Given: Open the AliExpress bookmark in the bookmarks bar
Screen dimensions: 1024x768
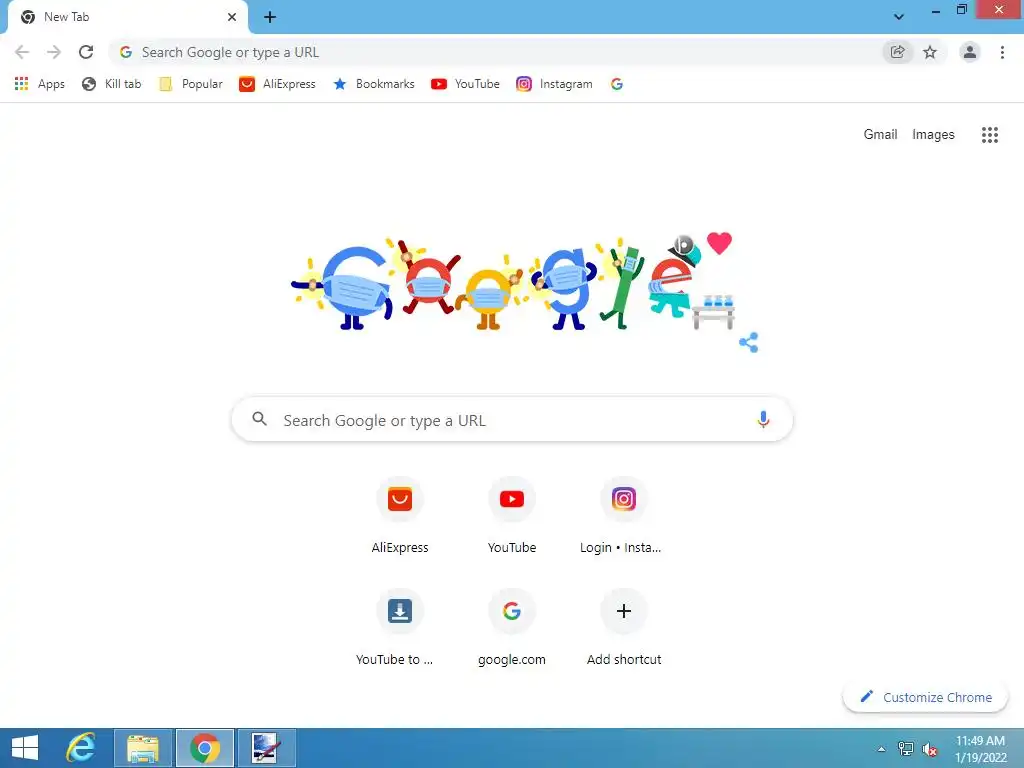Looking at the screenshot, I should (x=277, y=84).
